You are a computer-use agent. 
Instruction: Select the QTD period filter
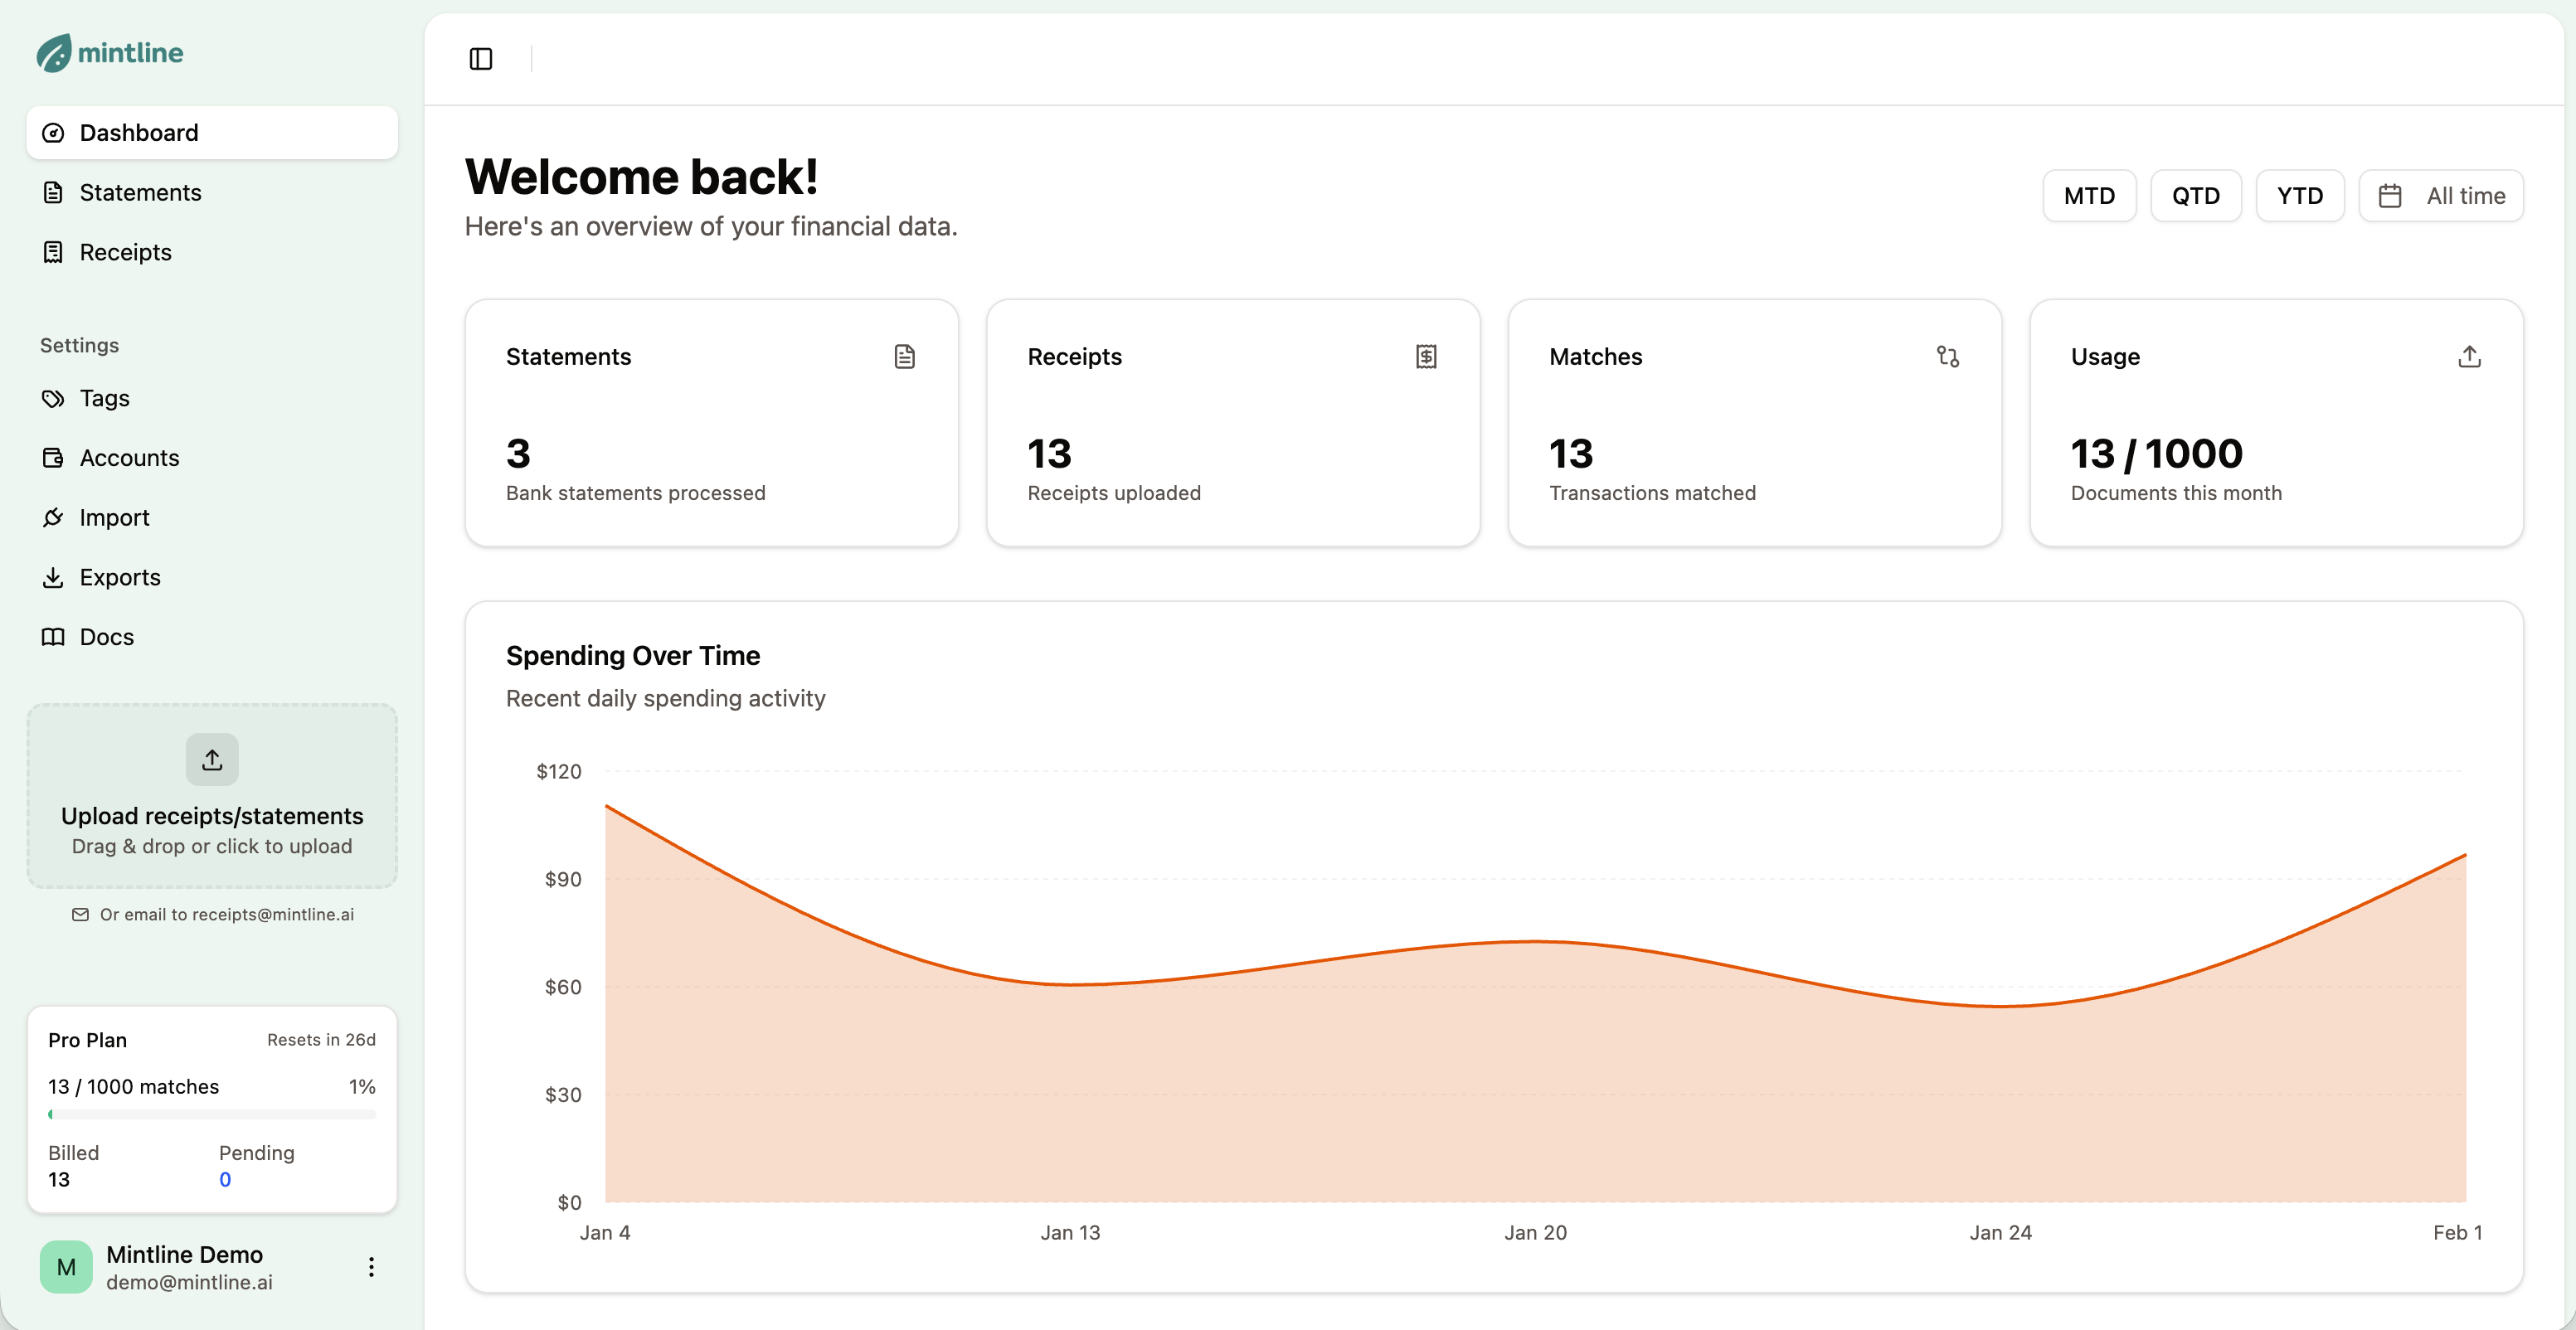[2195, 196]
